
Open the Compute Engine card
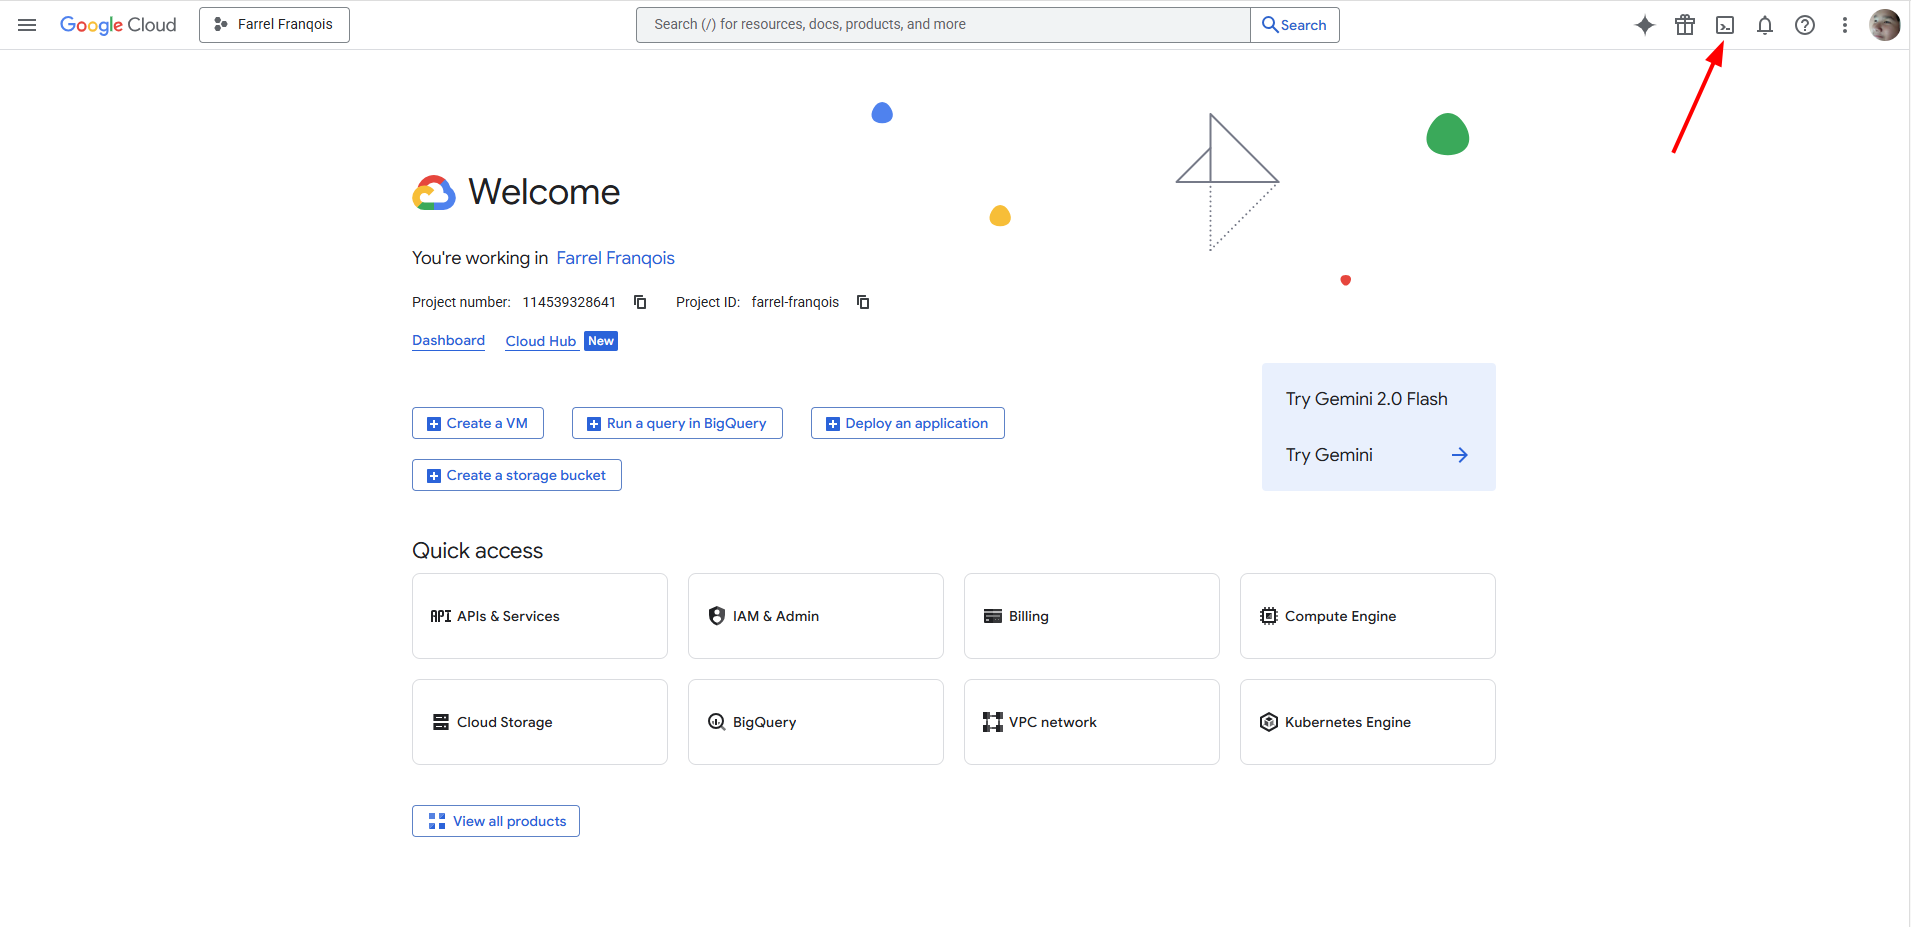click(1368, 616)
